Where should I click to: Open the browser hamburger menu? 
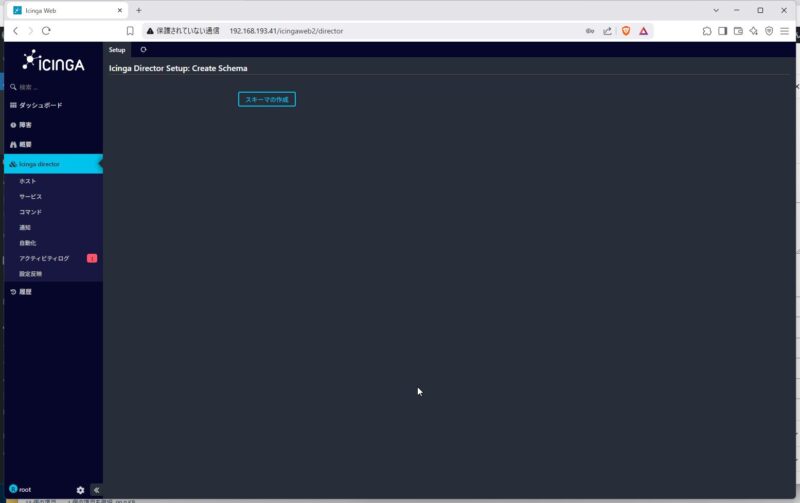tap(785, 31)
